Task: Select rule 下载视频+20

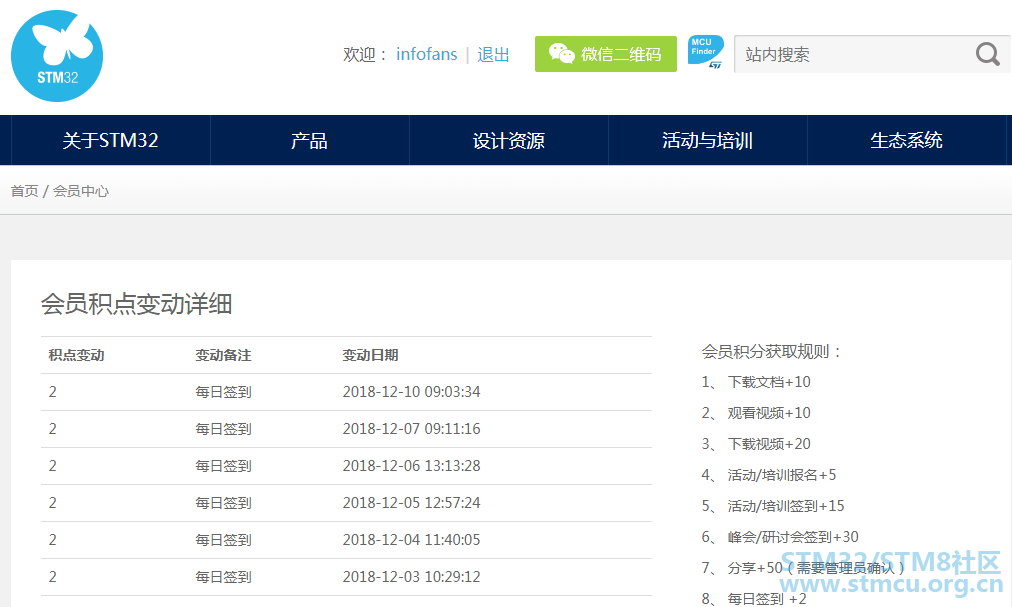Action: click(769, 444)
